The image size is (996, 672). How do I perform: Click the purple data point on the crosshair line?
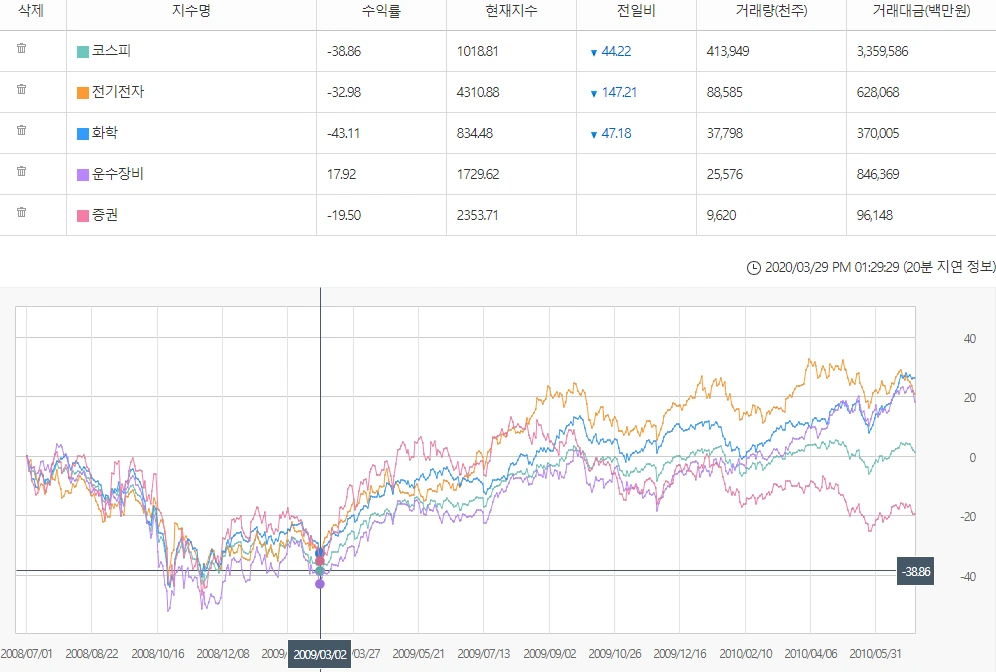click(320, 584)
